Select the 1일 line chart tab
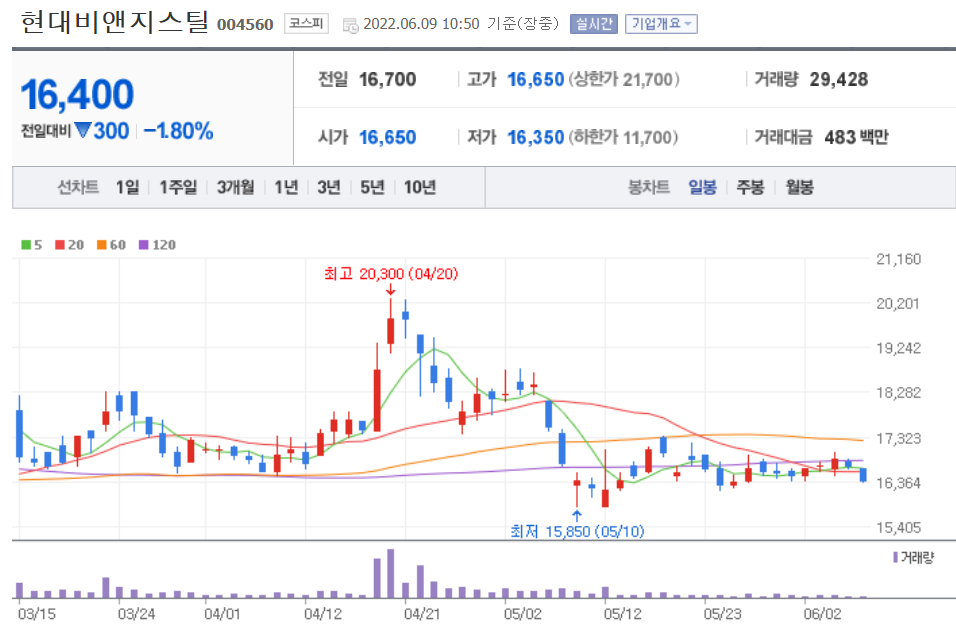956x630 pixels. click(127, 187)
